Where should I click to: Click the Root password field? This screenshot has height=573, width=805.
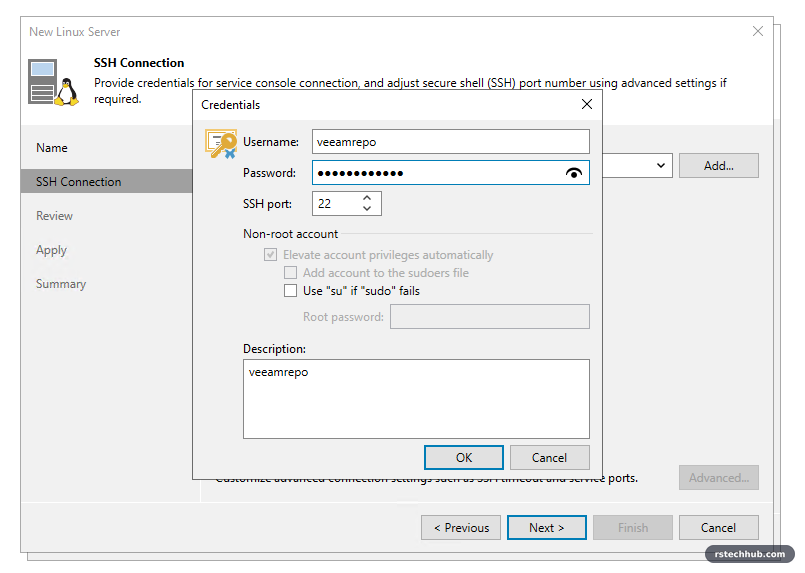click(490, 317)
